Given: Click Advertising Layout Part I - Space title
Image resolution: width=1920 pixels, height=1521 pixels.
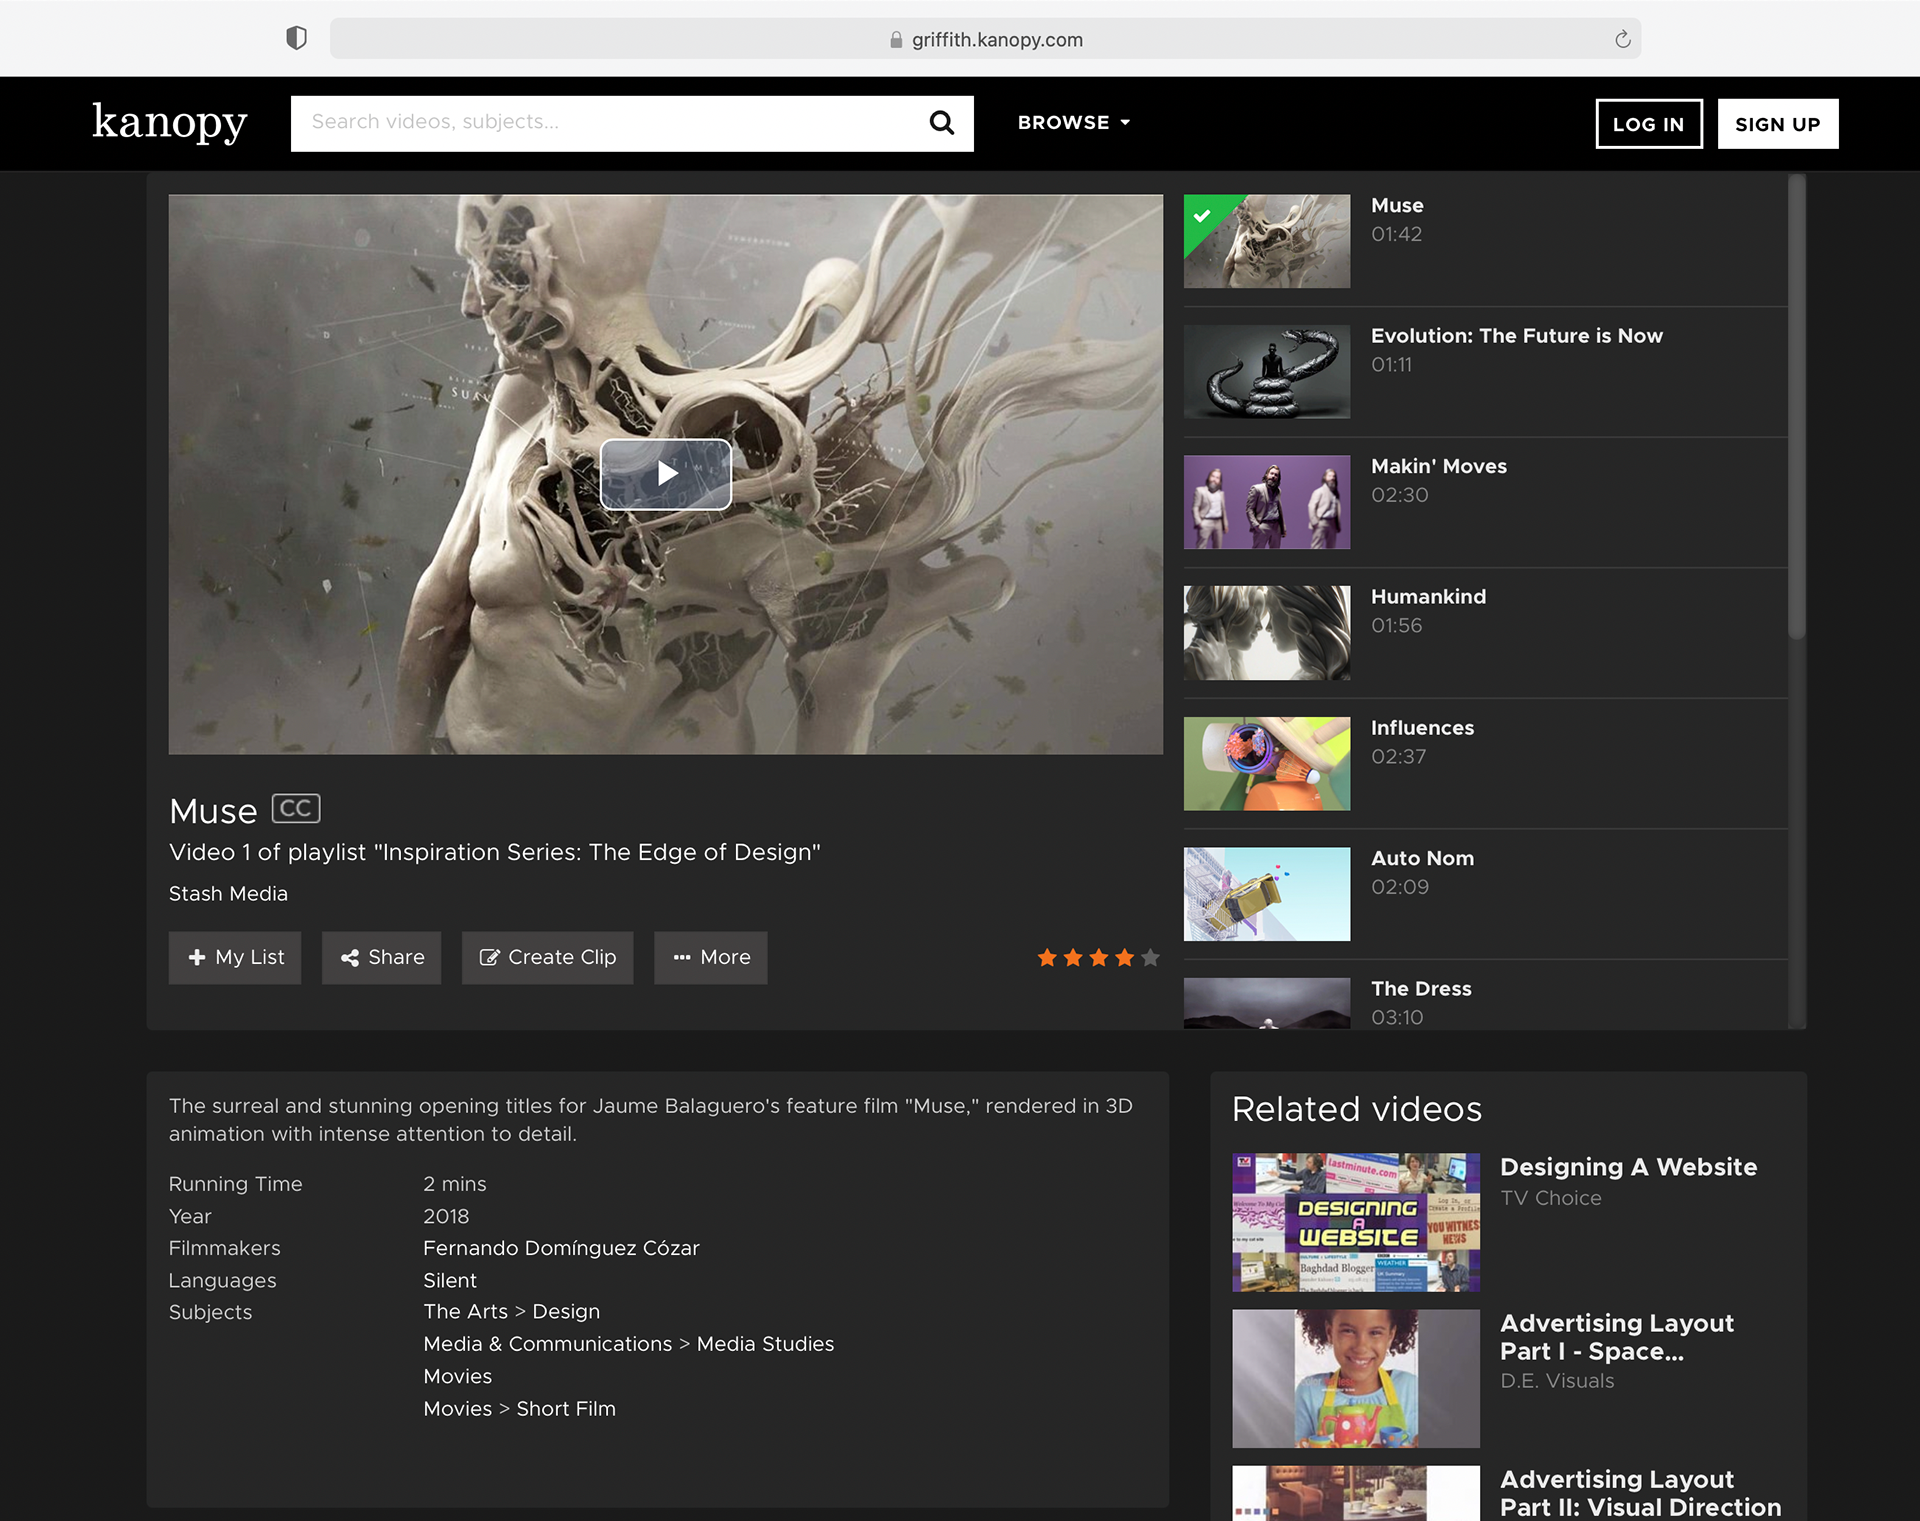Looking at the screenshot, I should 1617,1337.
